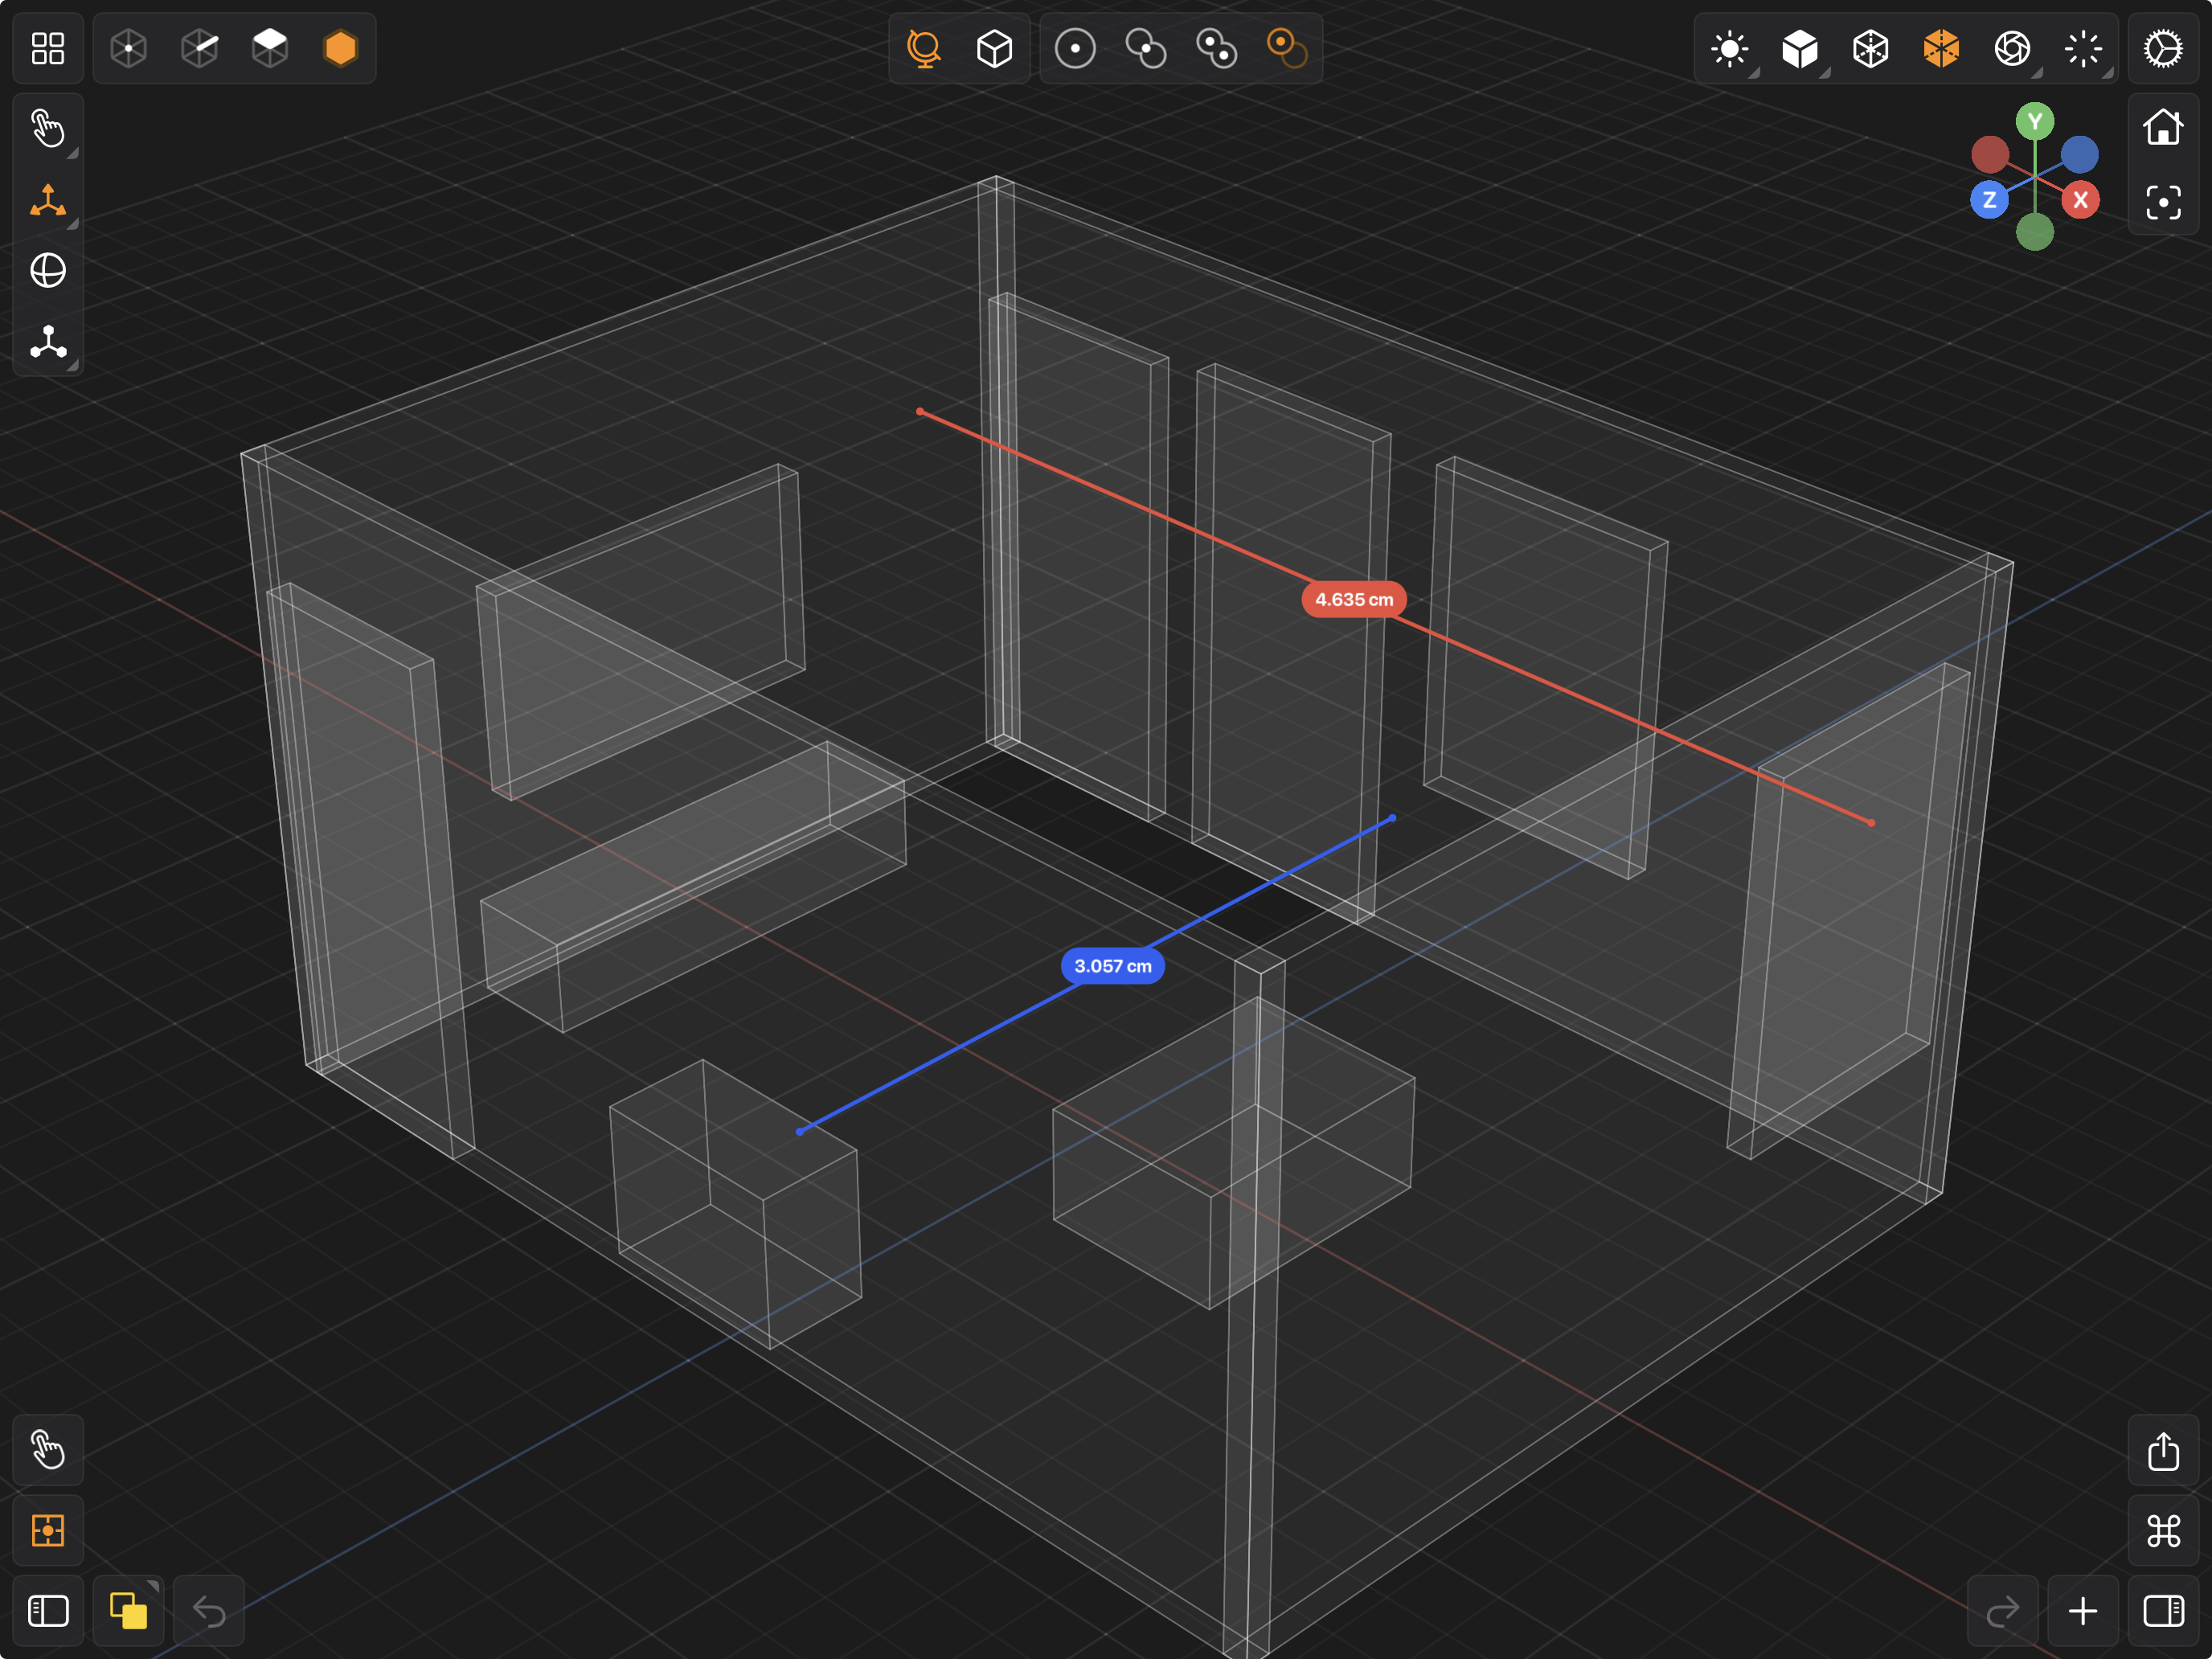Click the wireframe cube display icon
This screenshot has width=2212, height=1659.
(1871, 48)
